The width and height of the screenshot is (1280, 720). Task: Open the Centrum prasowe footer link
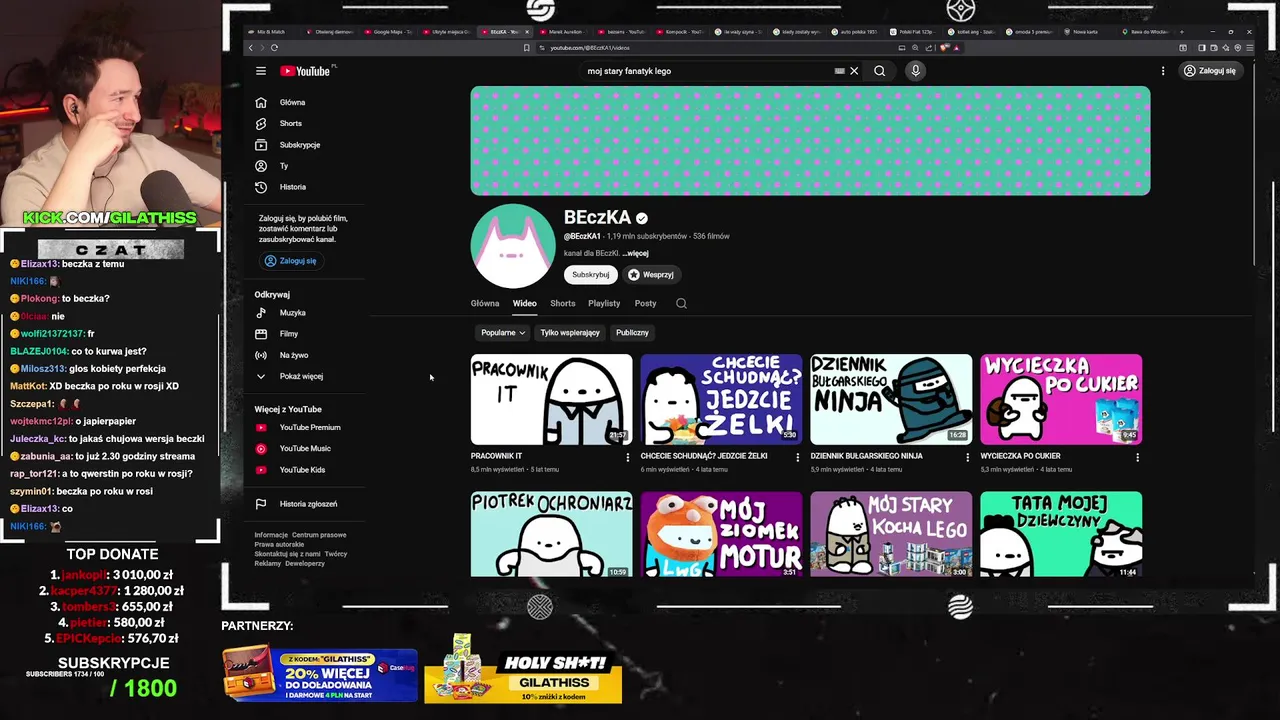(x=319, y=535)
